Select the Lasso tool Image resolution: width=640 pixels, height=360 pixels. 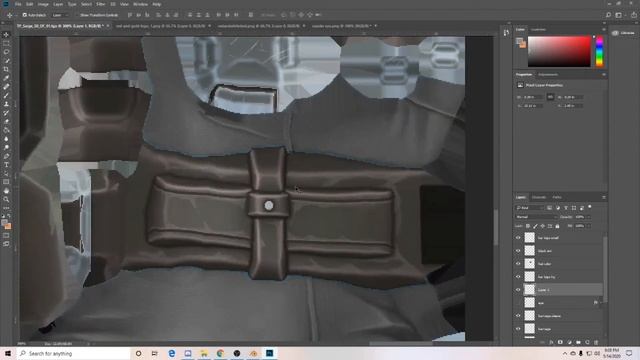pos(6,52)
